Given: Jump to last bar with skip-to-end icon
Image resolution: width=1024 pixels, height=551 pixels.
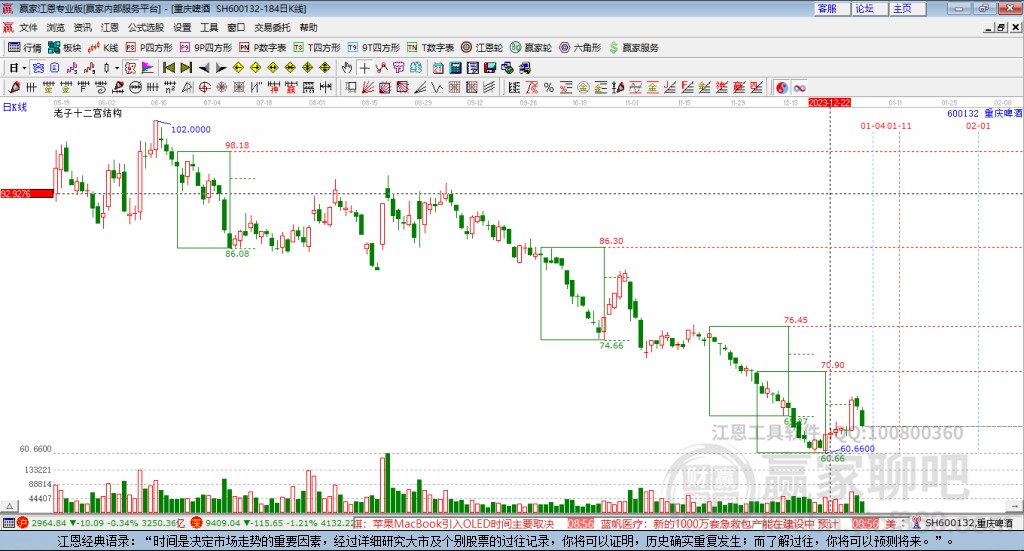Looking at the screenshot, I should (x=186, y=68).
